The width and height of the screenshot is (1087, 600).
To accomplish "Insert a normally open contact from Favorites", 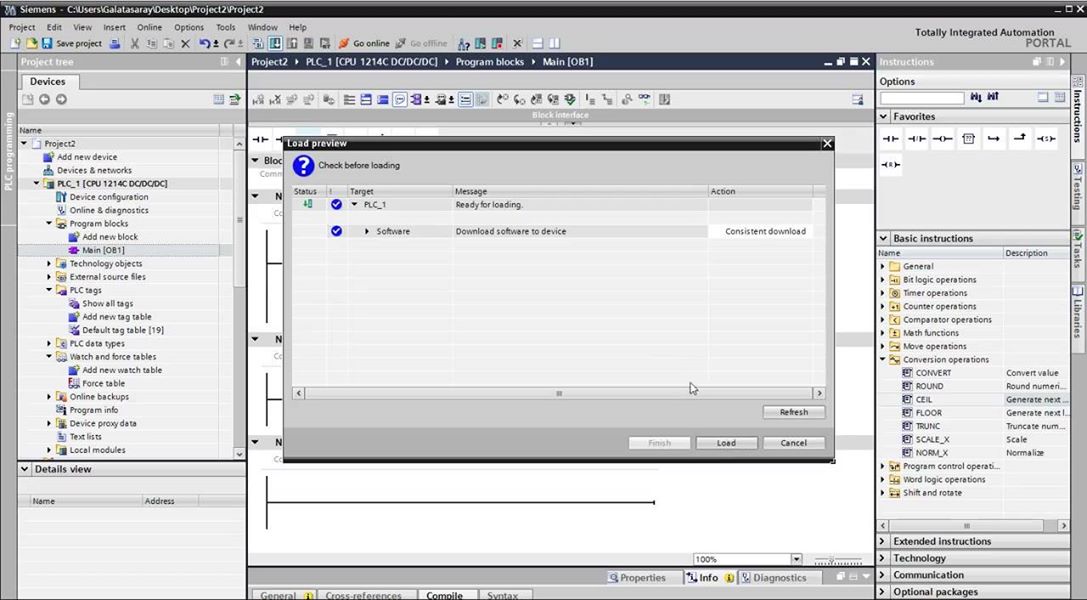I will 891,139.
